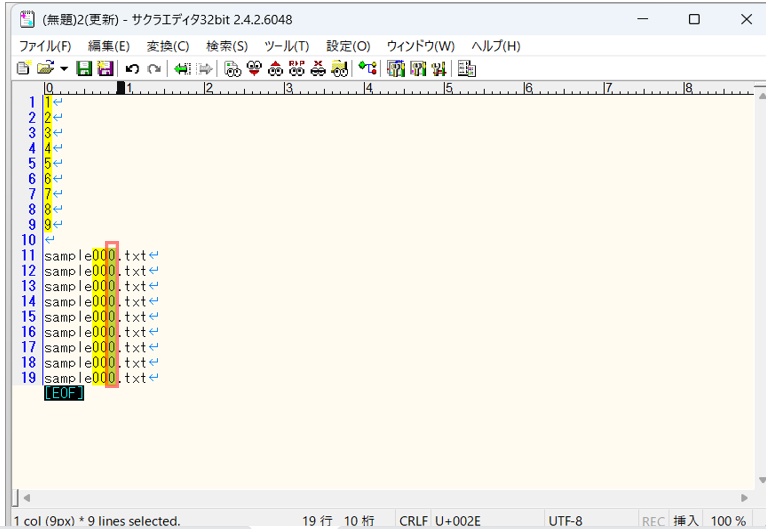This screenshot has width=766, height=529.
Task: Toggle the 挿入 insert mode indicator
Action: point(686,520)
